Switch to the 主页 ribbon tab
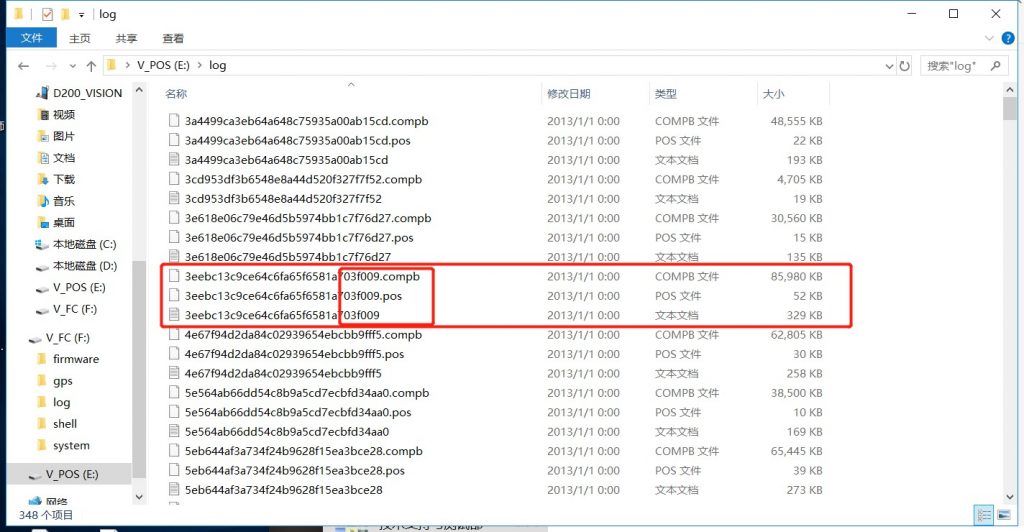Image resolution: width=1024 pixels, height=532 pixels. (x=80, y=39)
